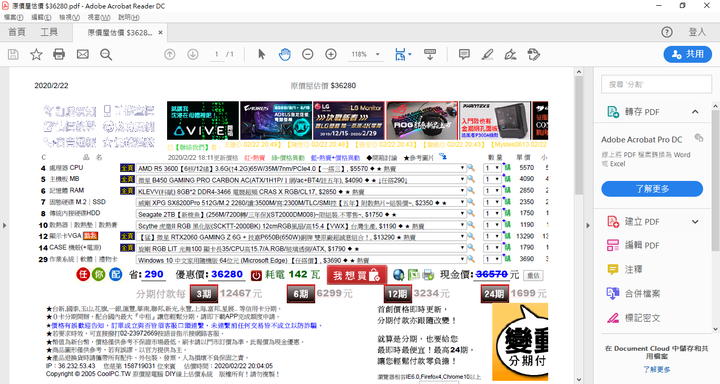
Task: Click the Save file icon in toolbar
Action: click(x=13, y=54)
